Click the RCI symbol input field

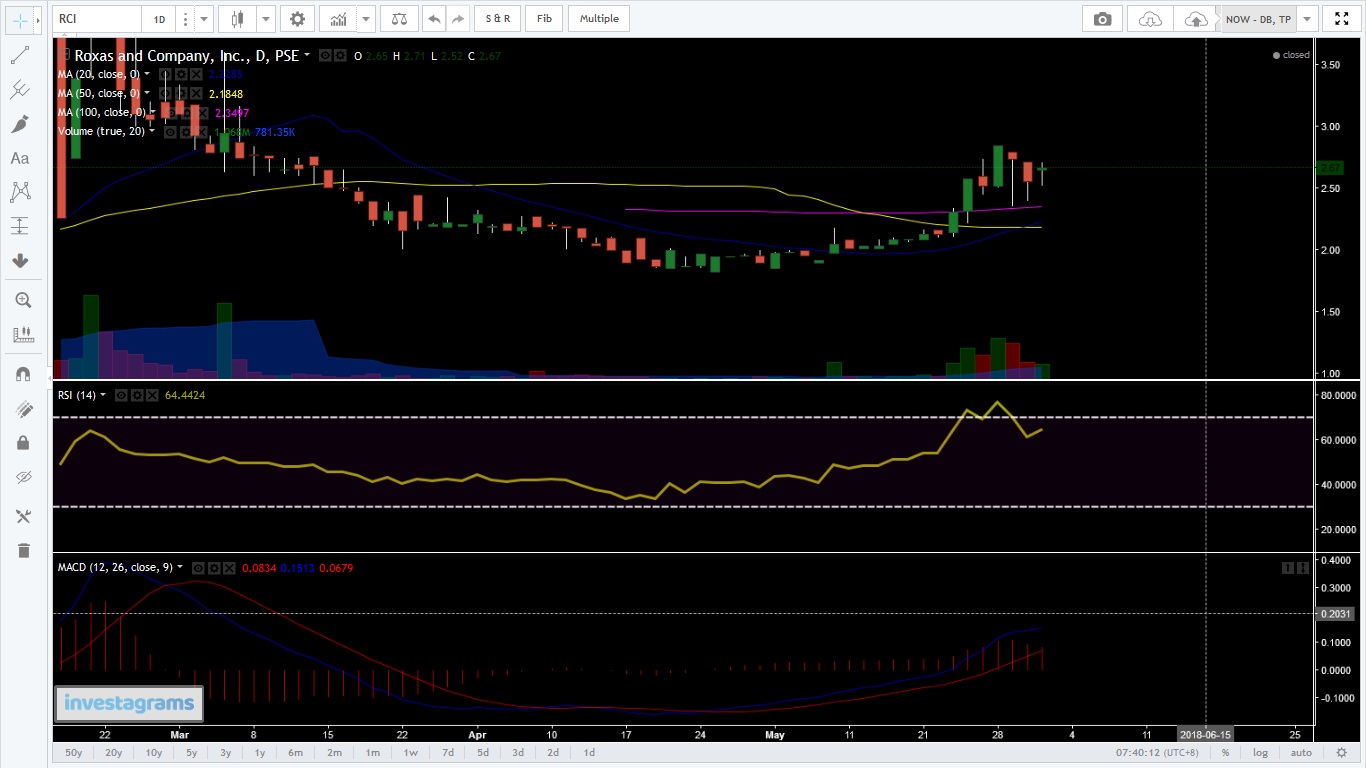pos(97,18)
